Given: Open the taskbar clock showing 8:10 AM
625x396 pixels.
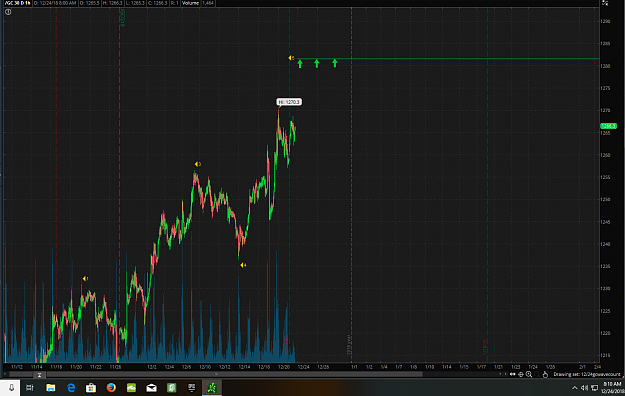Looking at the screenshot, I should 613,388.
